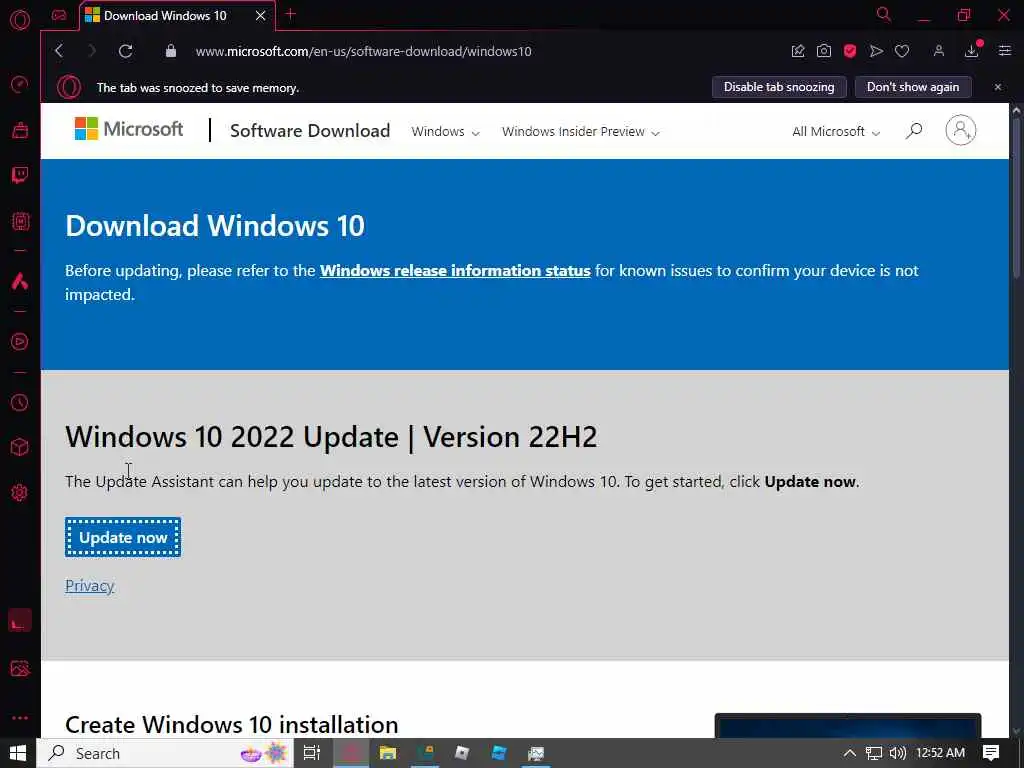Sign in with Microsoft account icon
Image resolution: width=1024 pixels, height=768 pixels.
[961, 131]
